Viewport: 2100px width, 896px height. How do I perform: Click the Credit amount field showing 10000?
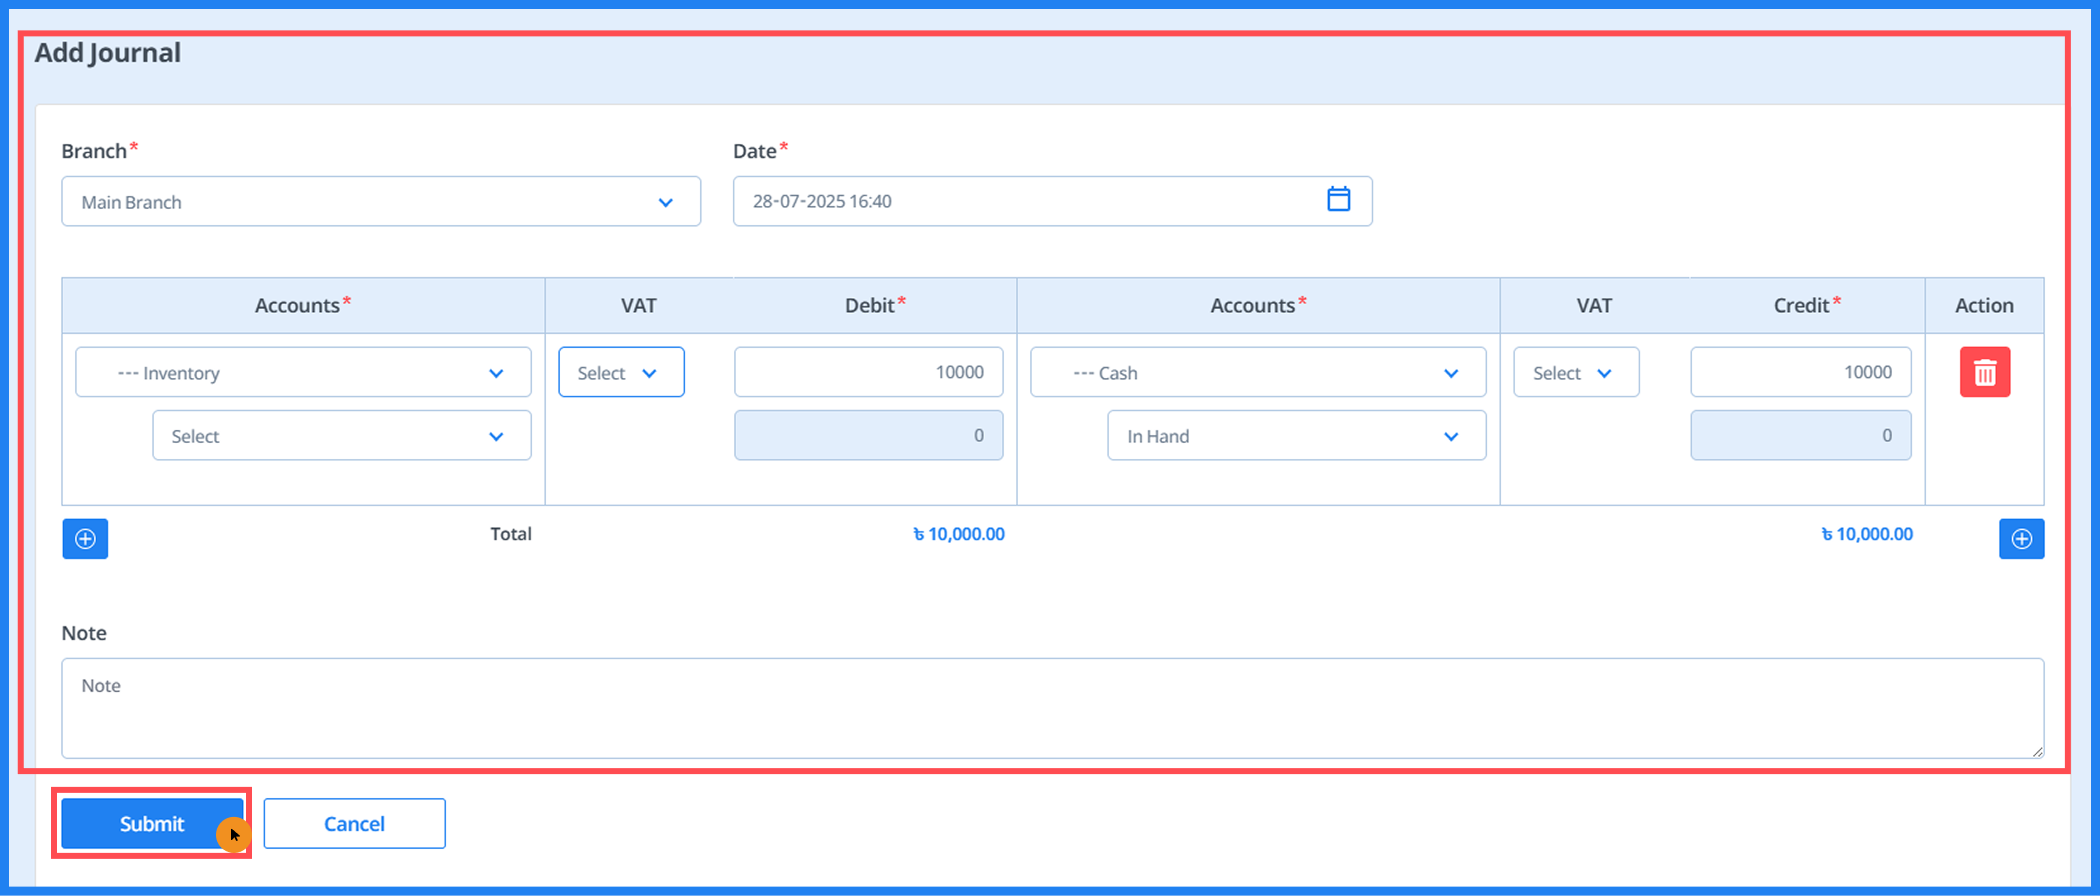click(x=1800, y=372)
